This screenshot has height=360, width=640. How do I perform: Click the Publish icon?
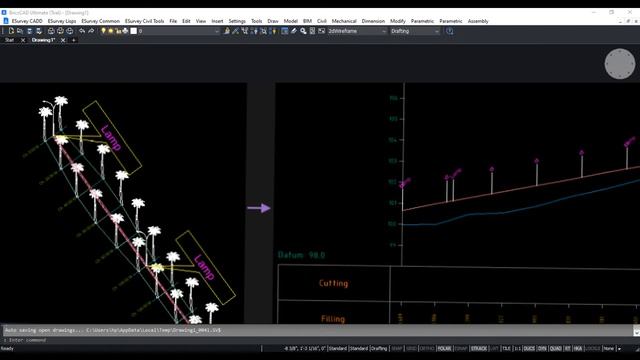coord(69,31)
